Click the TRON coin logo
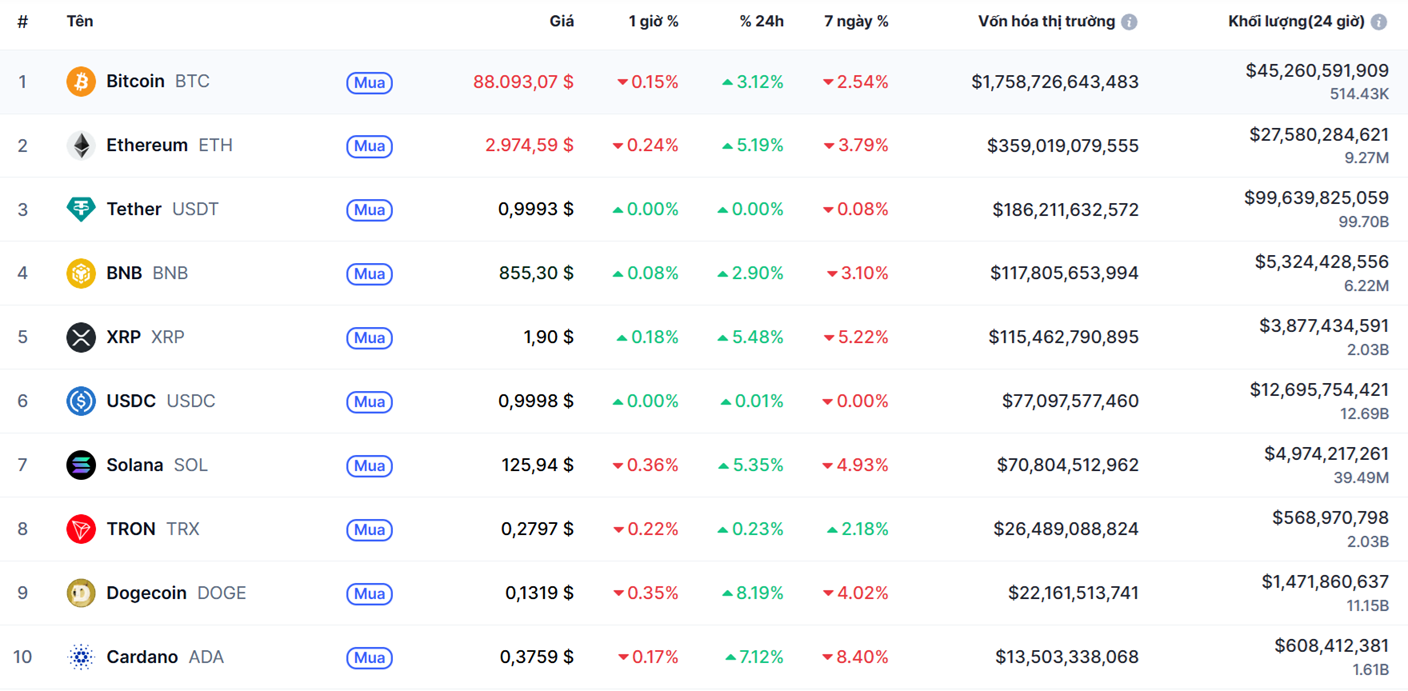The width and height of the screenshot is (1408, 691). tap(81, 529)
